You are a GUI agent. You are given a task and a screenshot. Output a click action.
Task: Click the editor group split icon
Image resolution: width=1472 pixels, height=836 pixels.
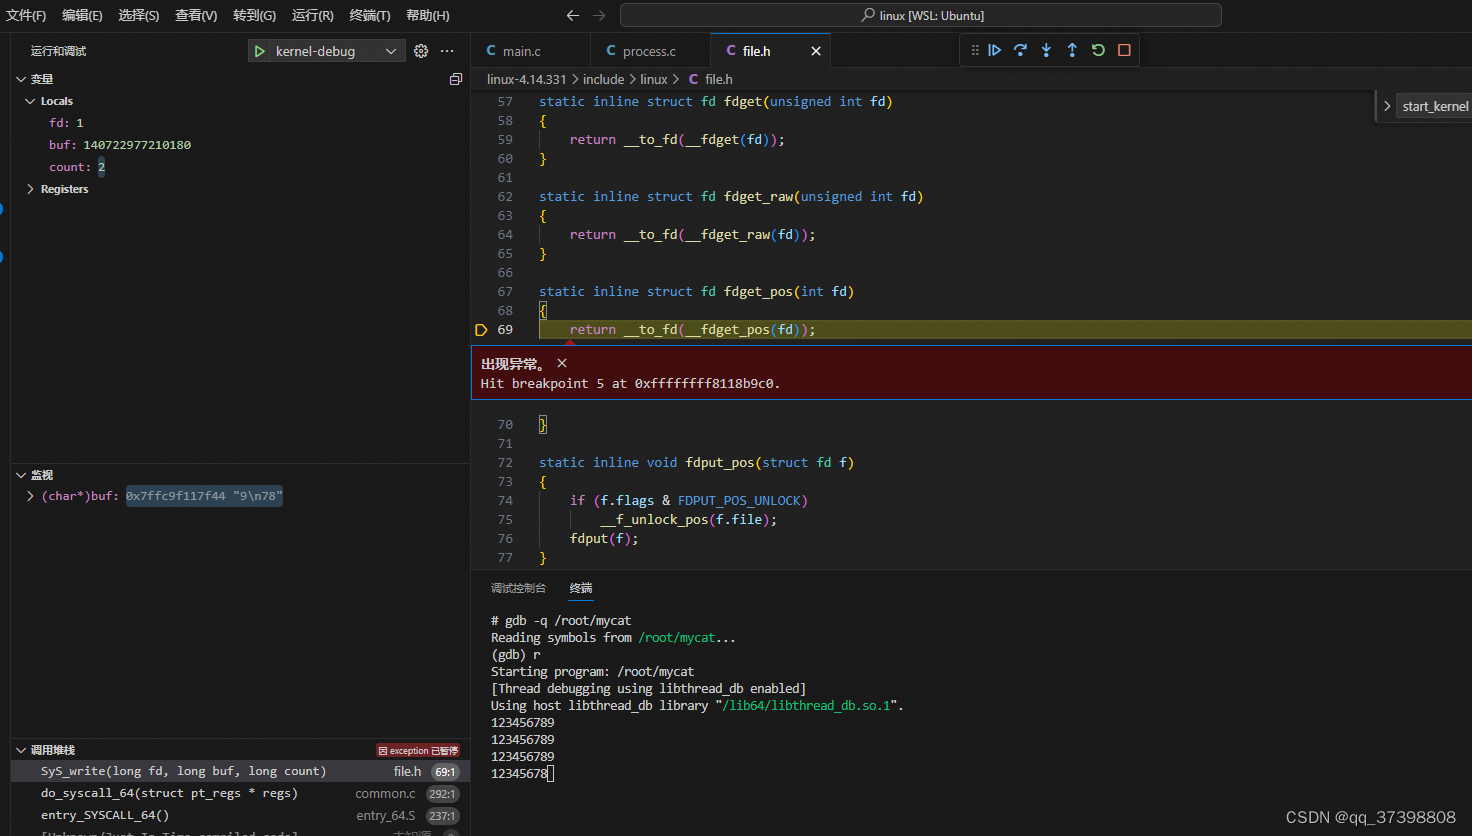456,79
